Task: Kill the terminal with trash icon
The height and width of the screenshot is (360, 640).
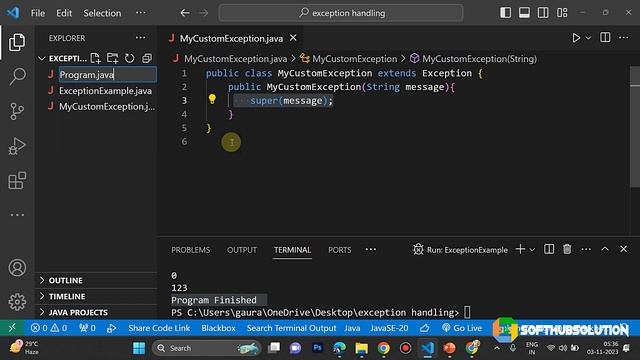Action: [567, 249]
